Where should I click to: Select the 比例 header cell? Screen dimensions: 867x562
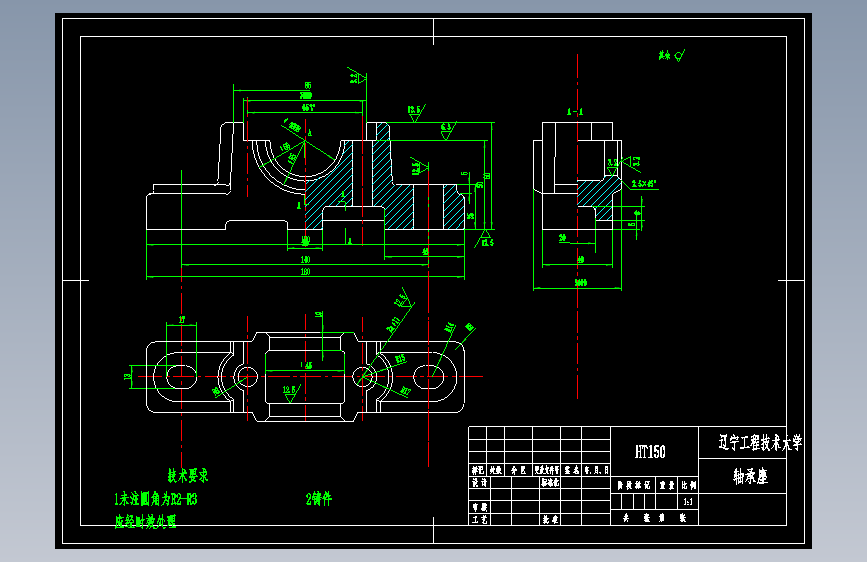coord(688,485)
